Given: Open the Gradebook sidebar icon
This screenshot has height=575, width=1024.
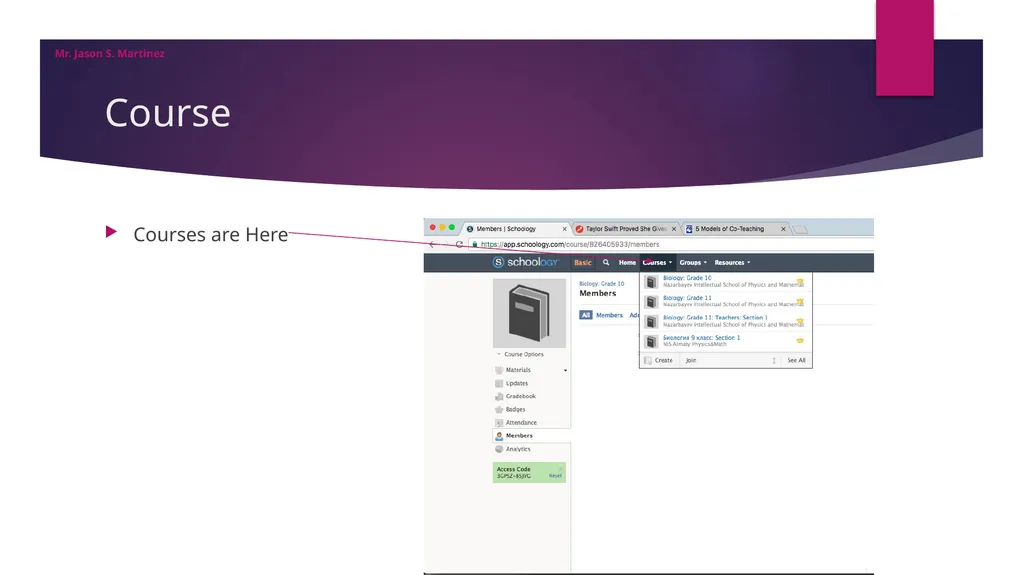Looking at the screenshot, I should coord(499,397).
